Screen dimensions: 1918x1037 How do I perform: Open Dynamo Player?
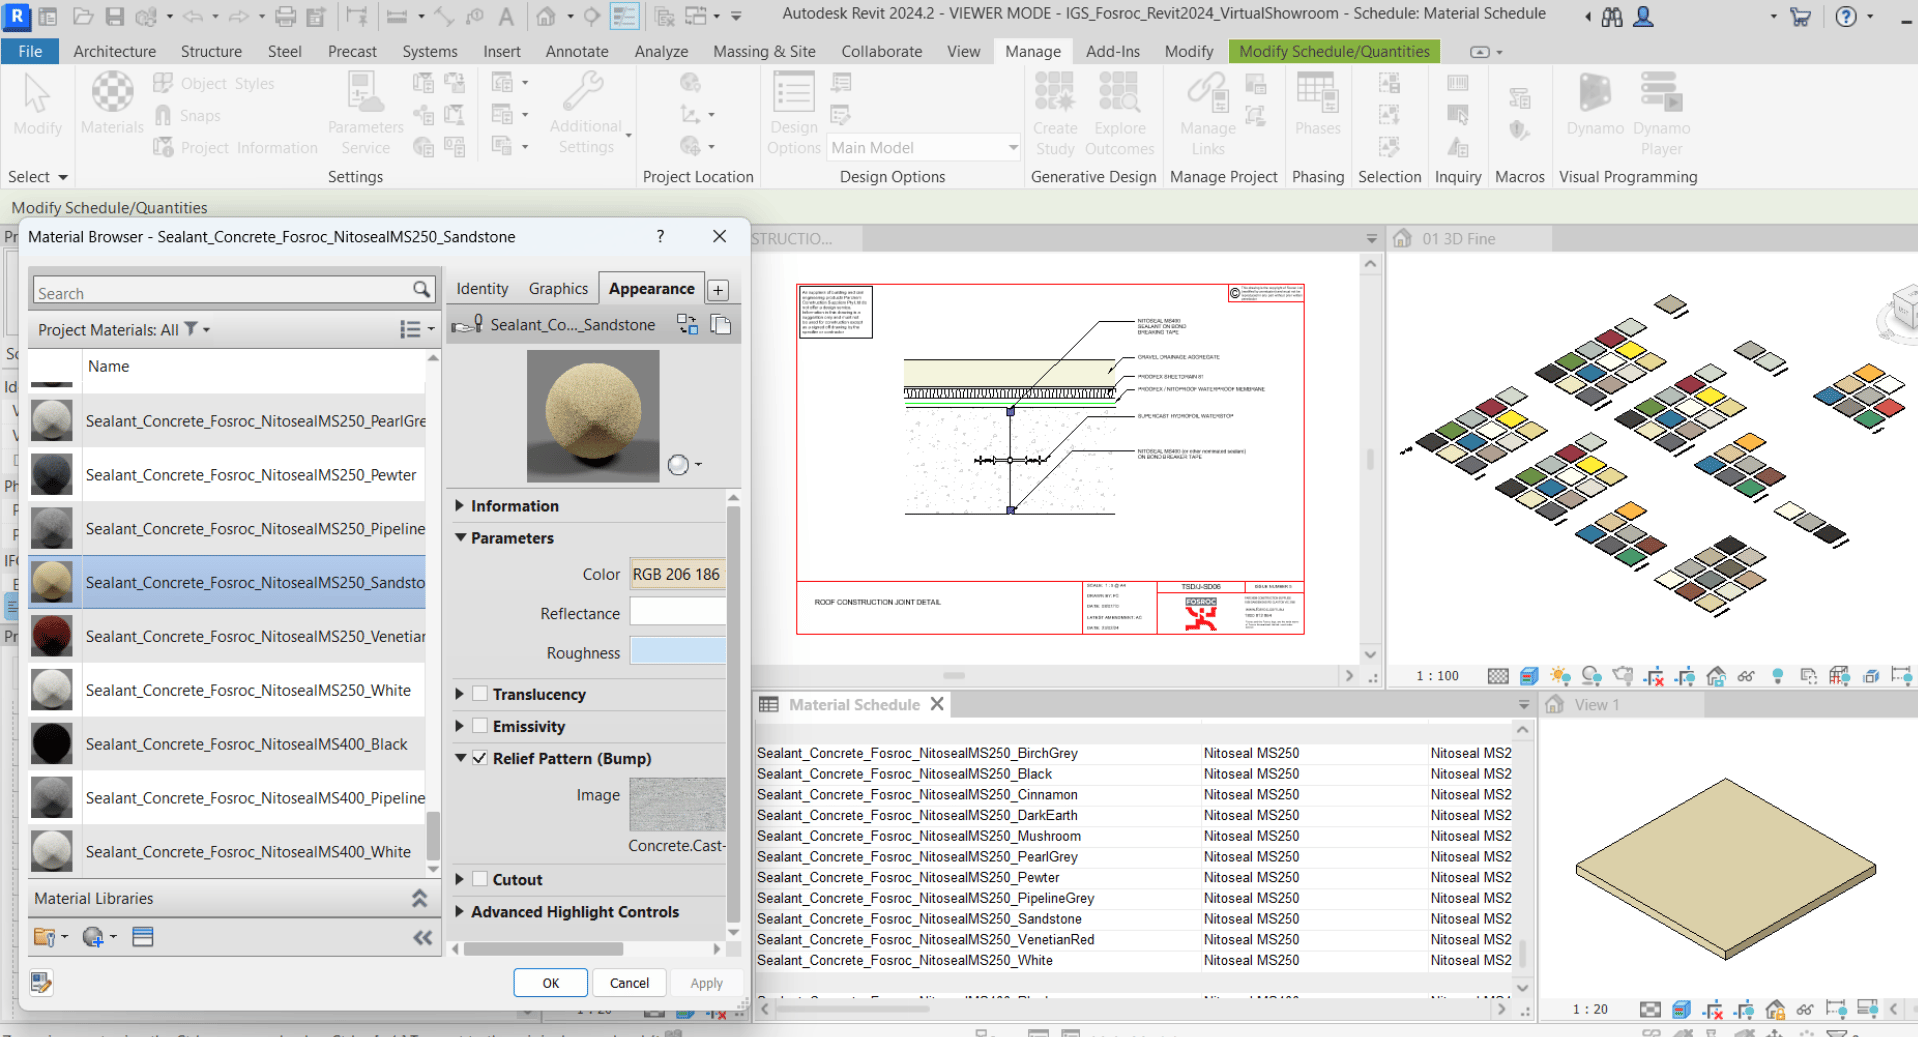pos(1661,114)
